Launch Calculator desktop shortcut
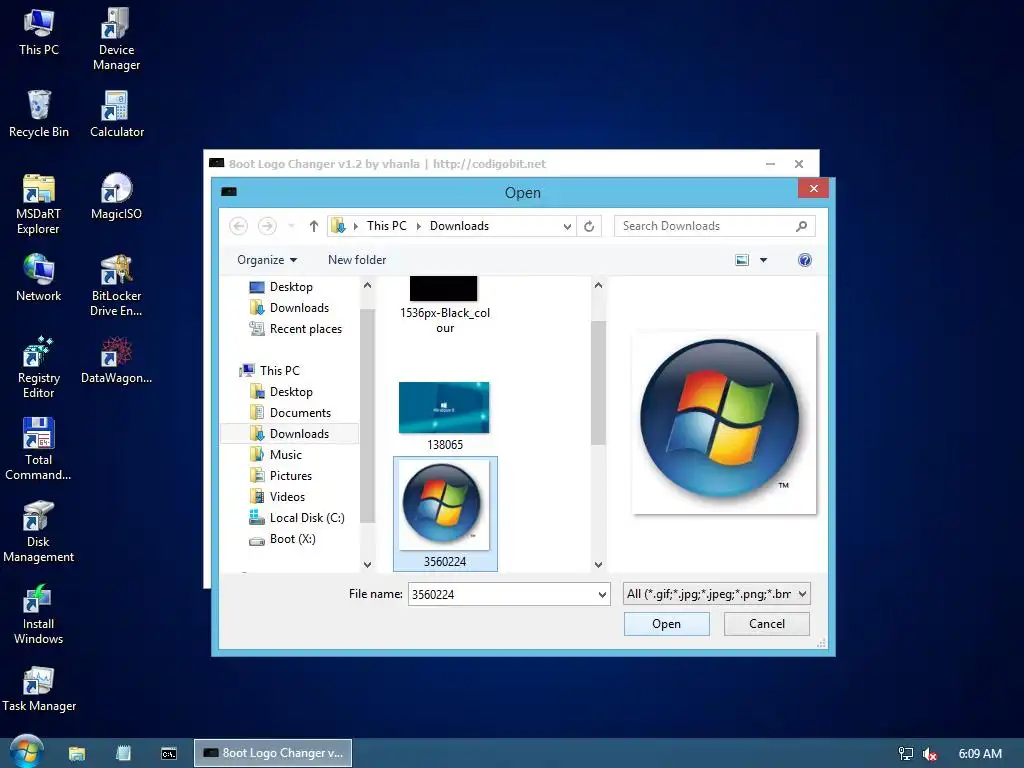The height and width of the screenshot is (768, 1024). pyautogui.click(x=116, y=113)
